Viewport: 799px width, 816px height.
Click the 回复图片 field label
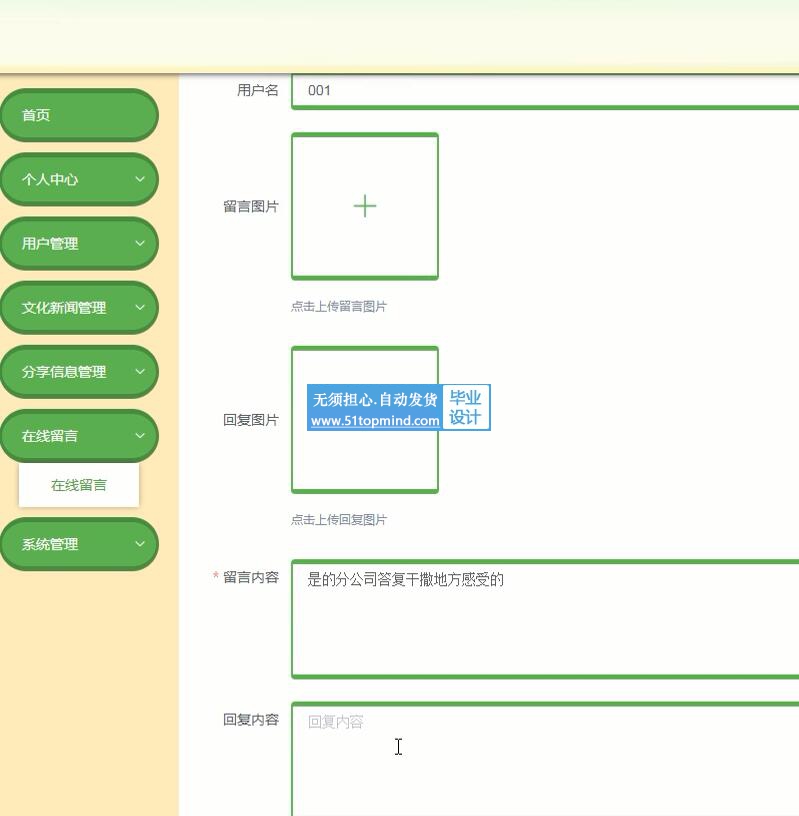(251, 420)
